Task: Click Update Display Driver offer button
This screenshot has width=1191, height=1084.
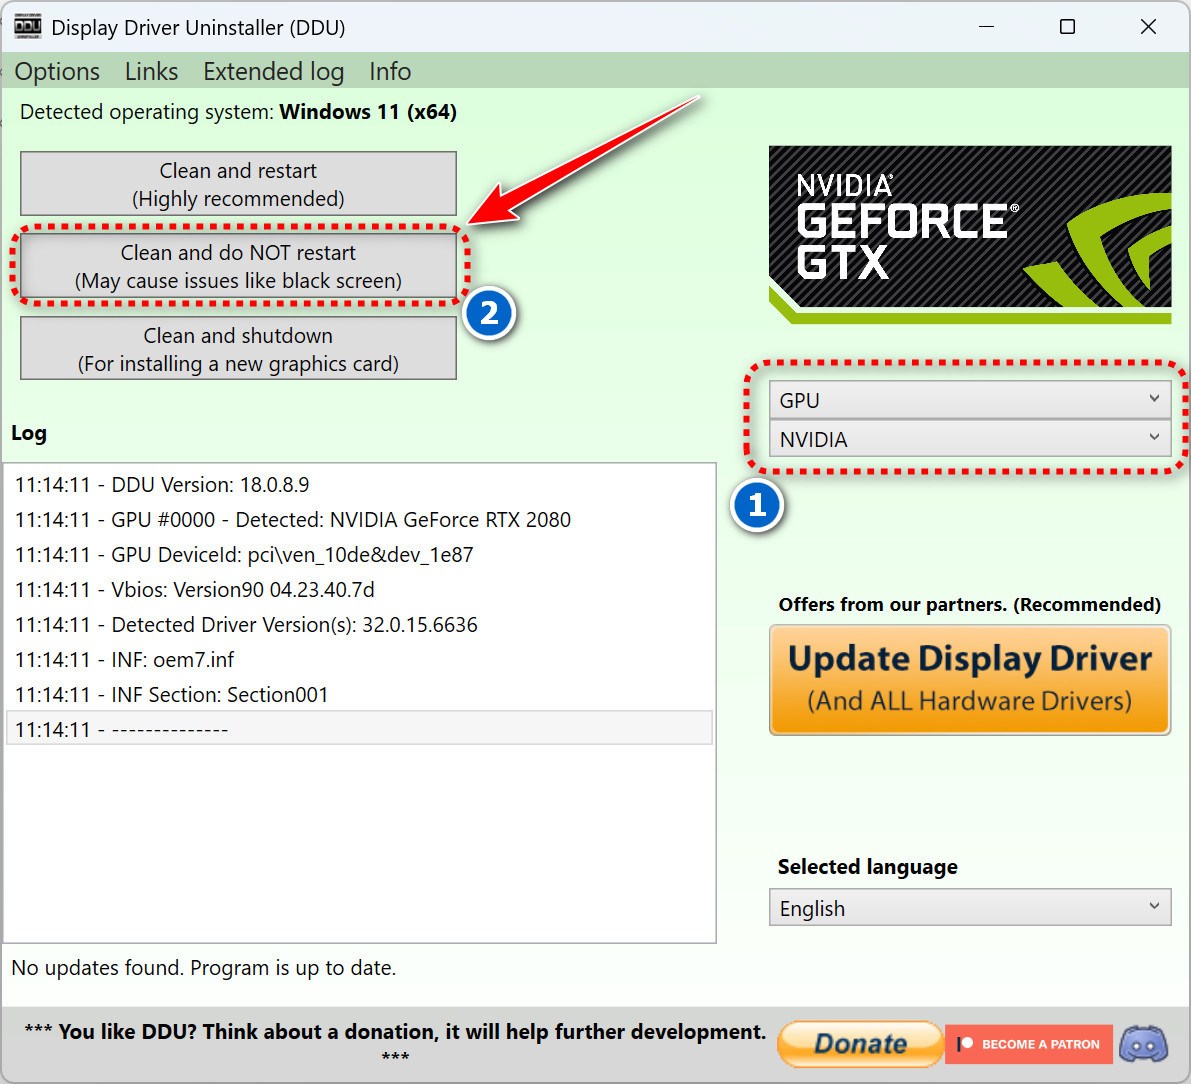Action: (x=970, y=680)
